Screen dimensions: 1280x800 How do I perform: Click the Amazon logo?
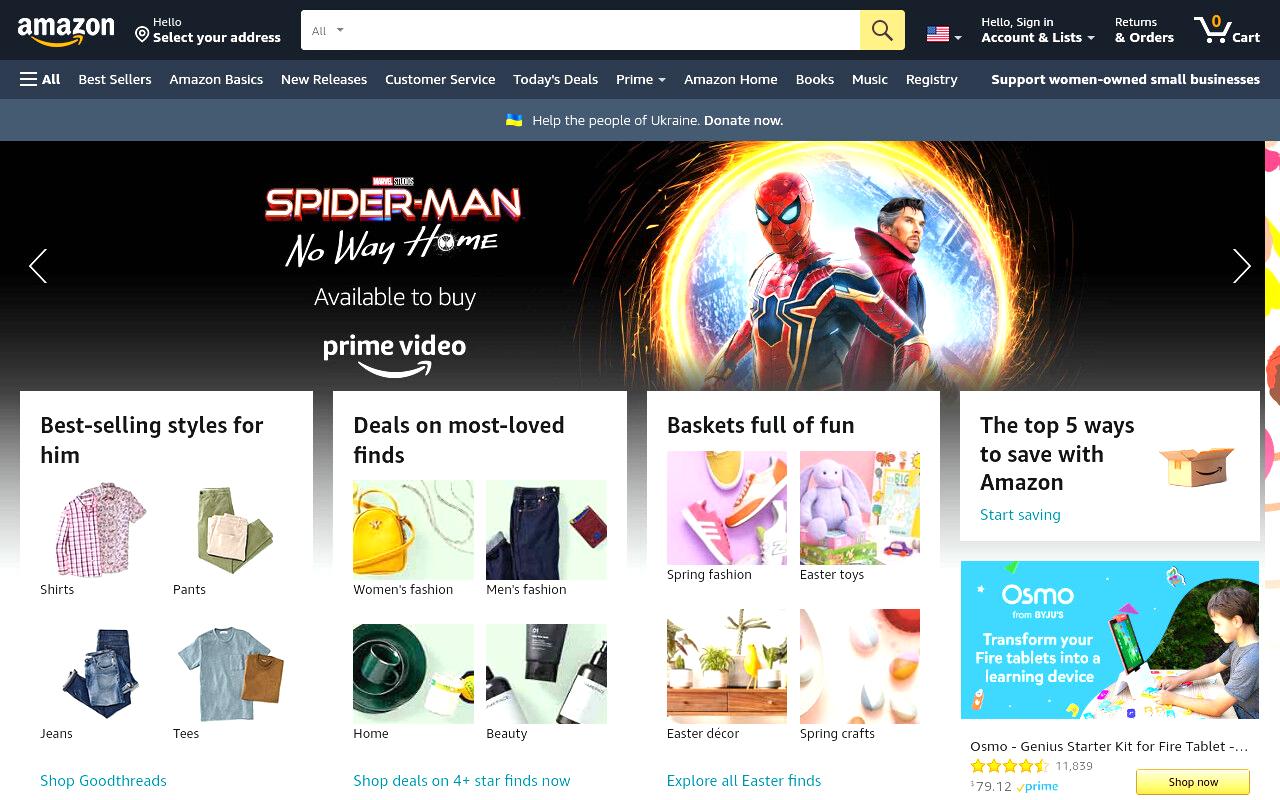click(x=66, y=31)
